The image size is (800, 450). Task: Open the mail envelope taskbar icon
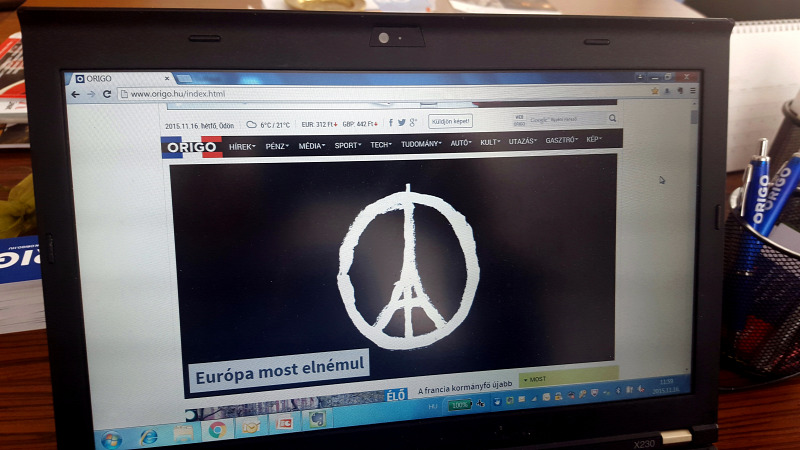[x=251, y=427]
